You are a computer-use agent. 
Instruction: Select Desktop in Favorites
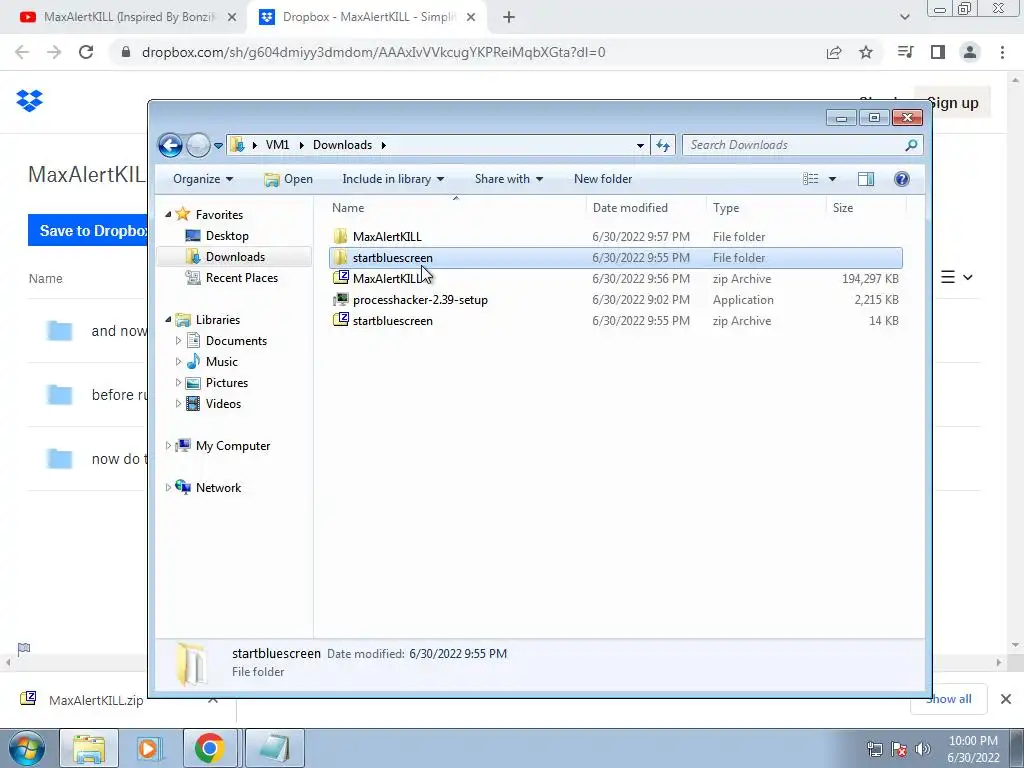[x=227, y=236]
